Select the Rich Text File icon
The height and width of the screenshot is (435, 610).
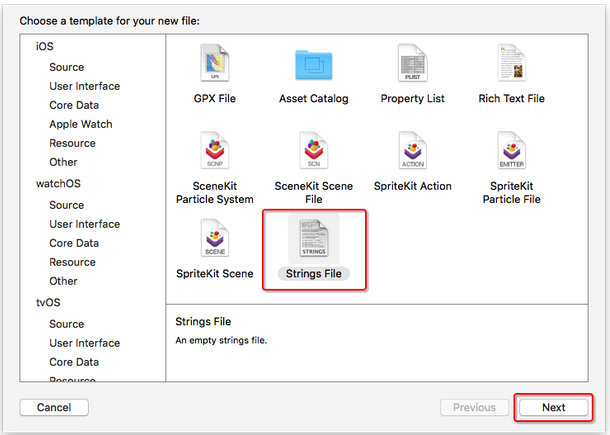(x=511, y=65)
